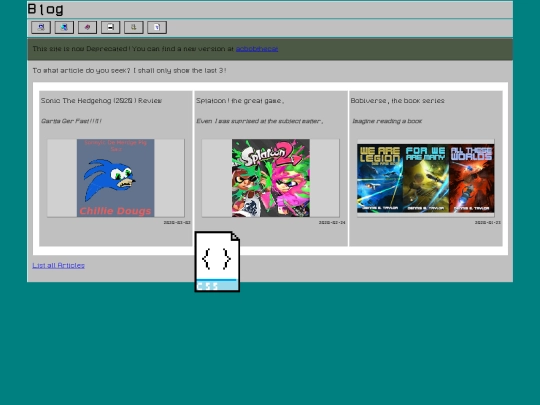
Task: Click the date under the Sonic article
Action: [177, 222]
